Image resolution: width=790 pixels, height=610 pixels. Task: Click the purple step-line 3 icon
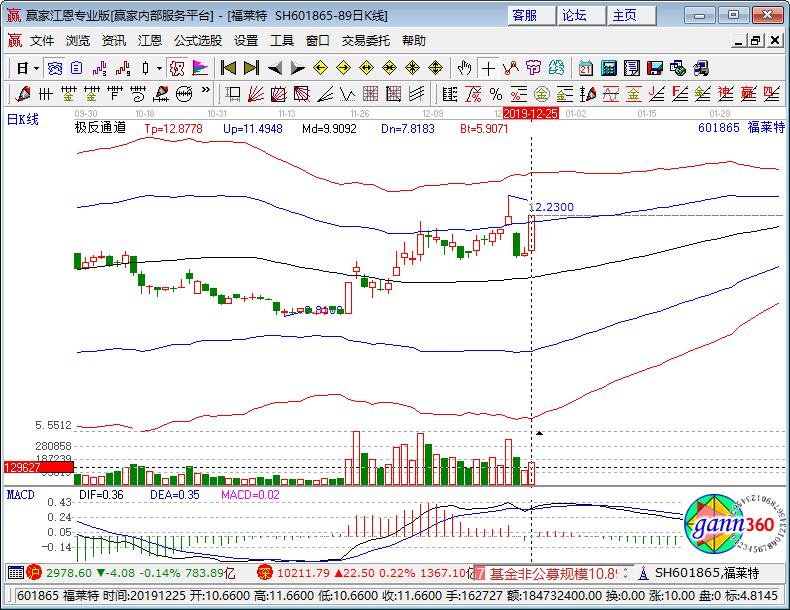point(100,68)
